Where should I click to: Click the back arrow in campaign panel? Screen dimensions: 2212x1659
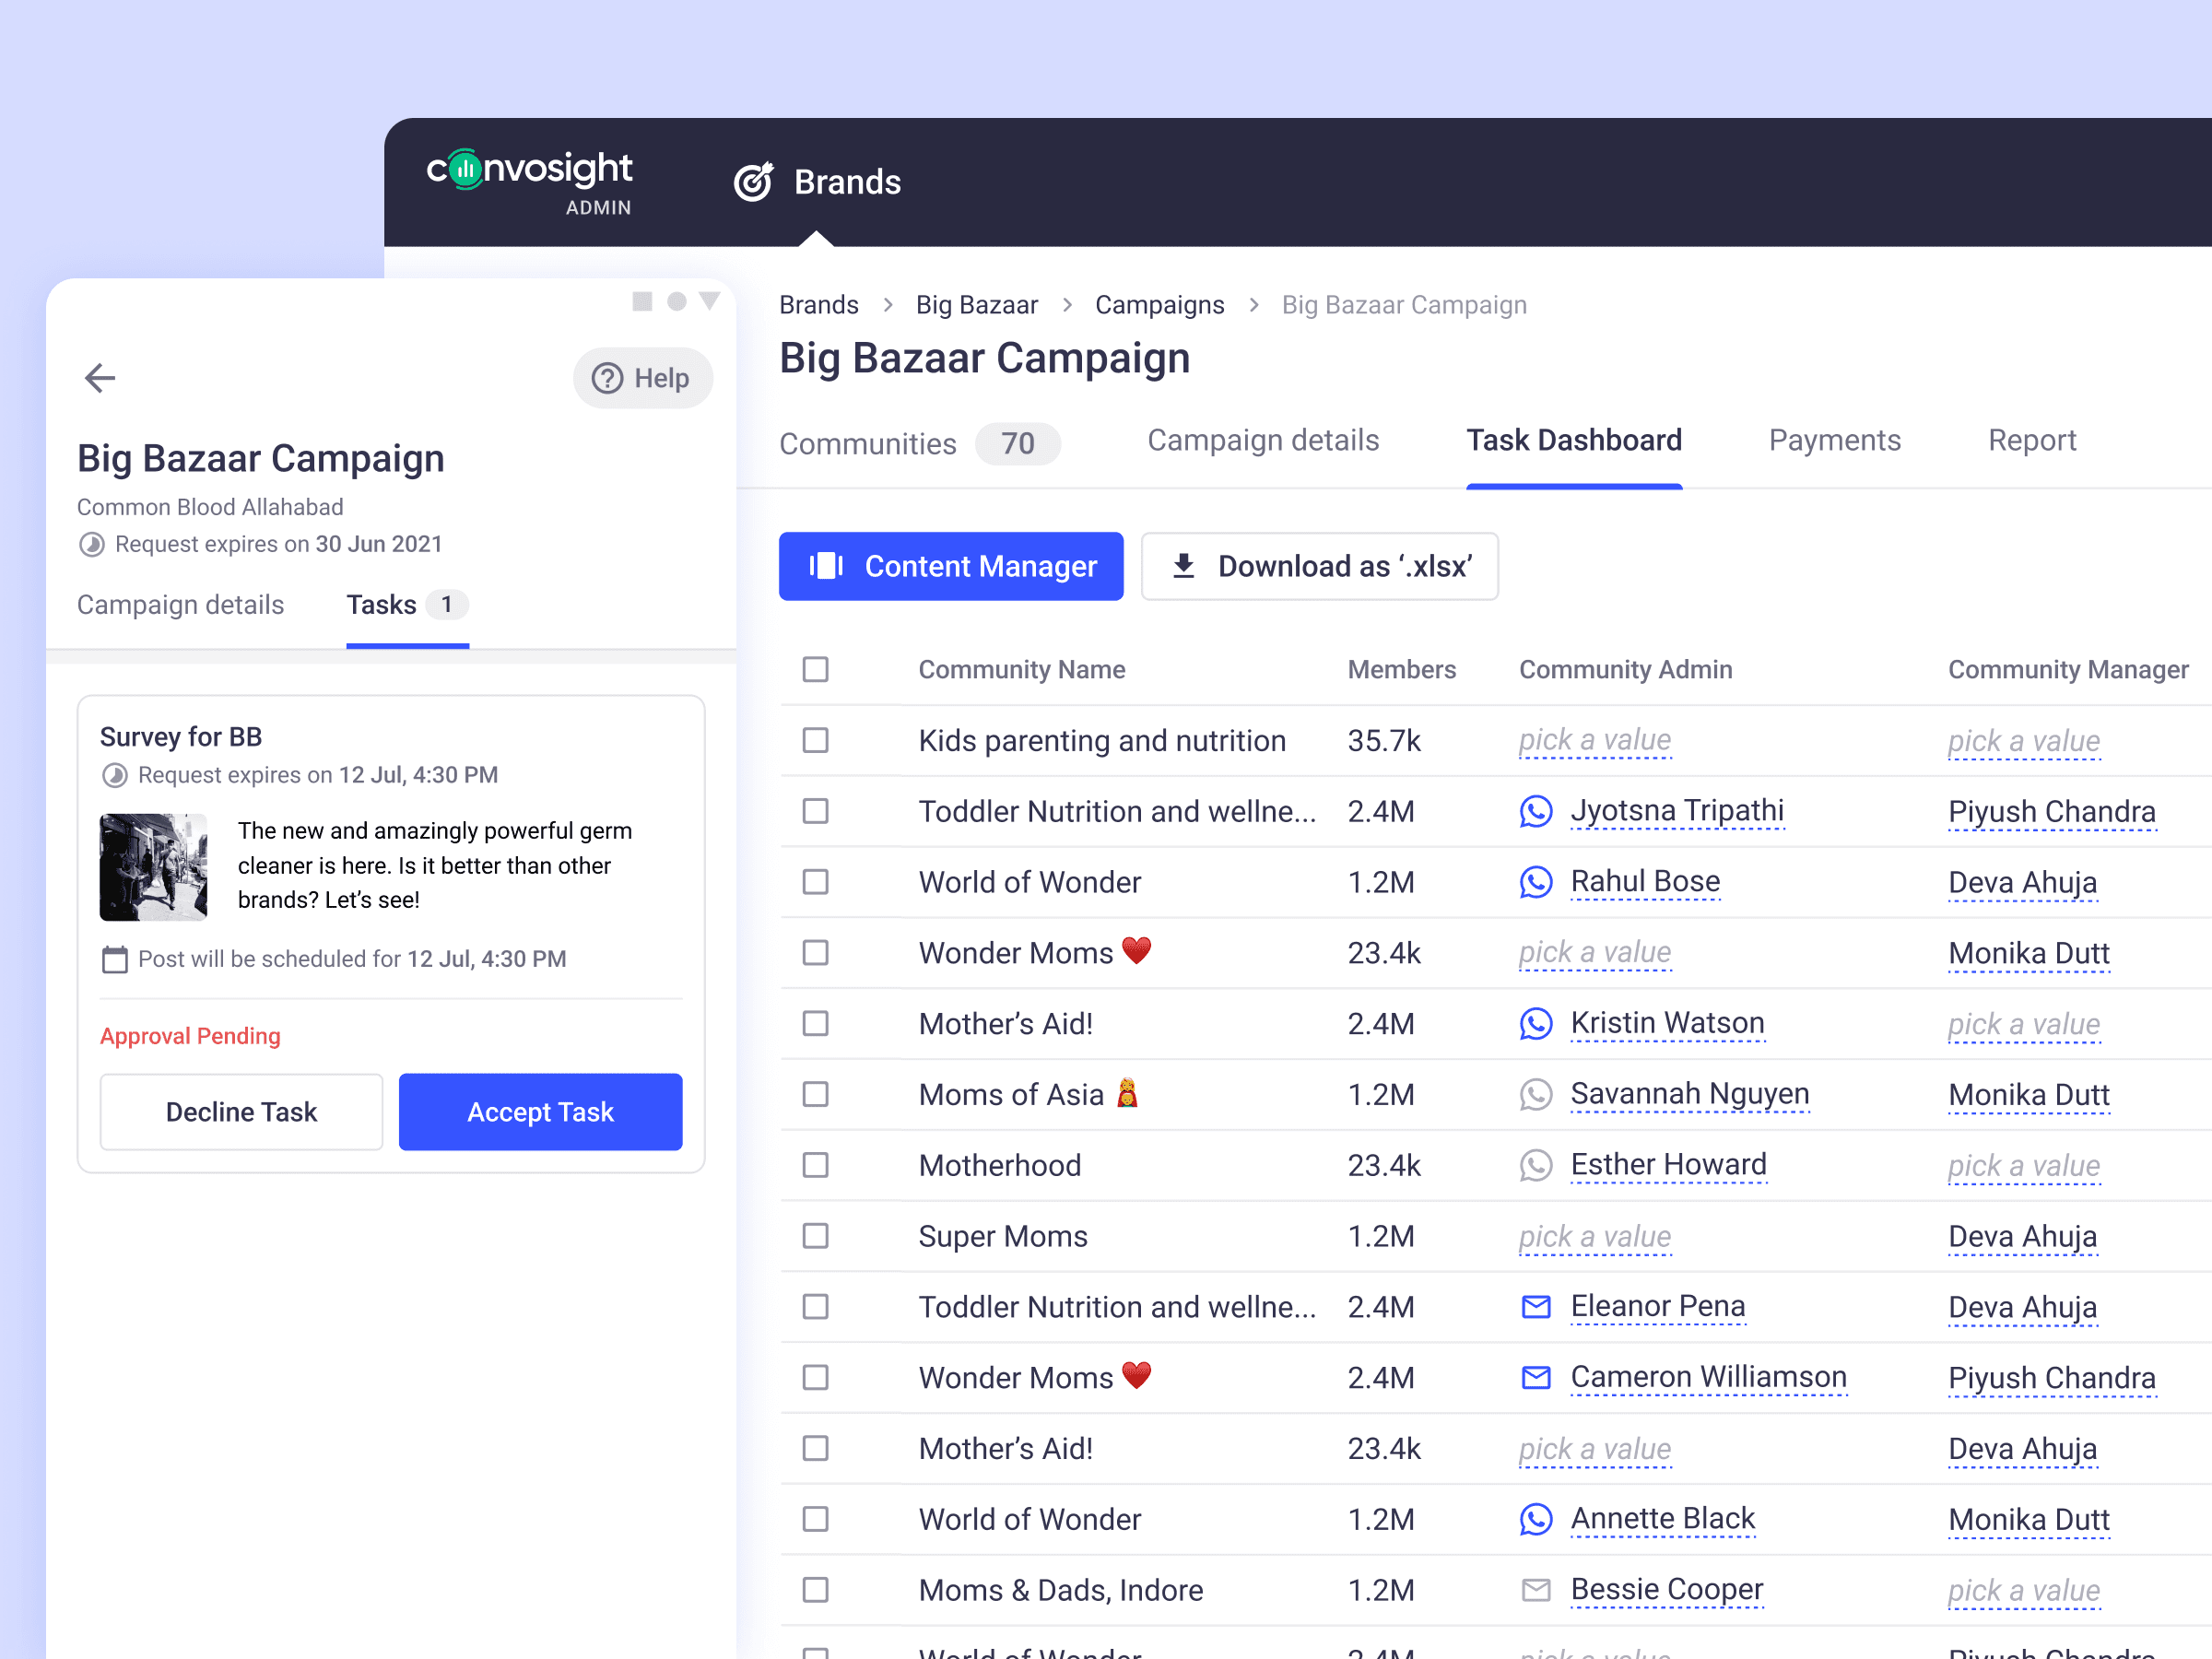click(x=100, y=378)
